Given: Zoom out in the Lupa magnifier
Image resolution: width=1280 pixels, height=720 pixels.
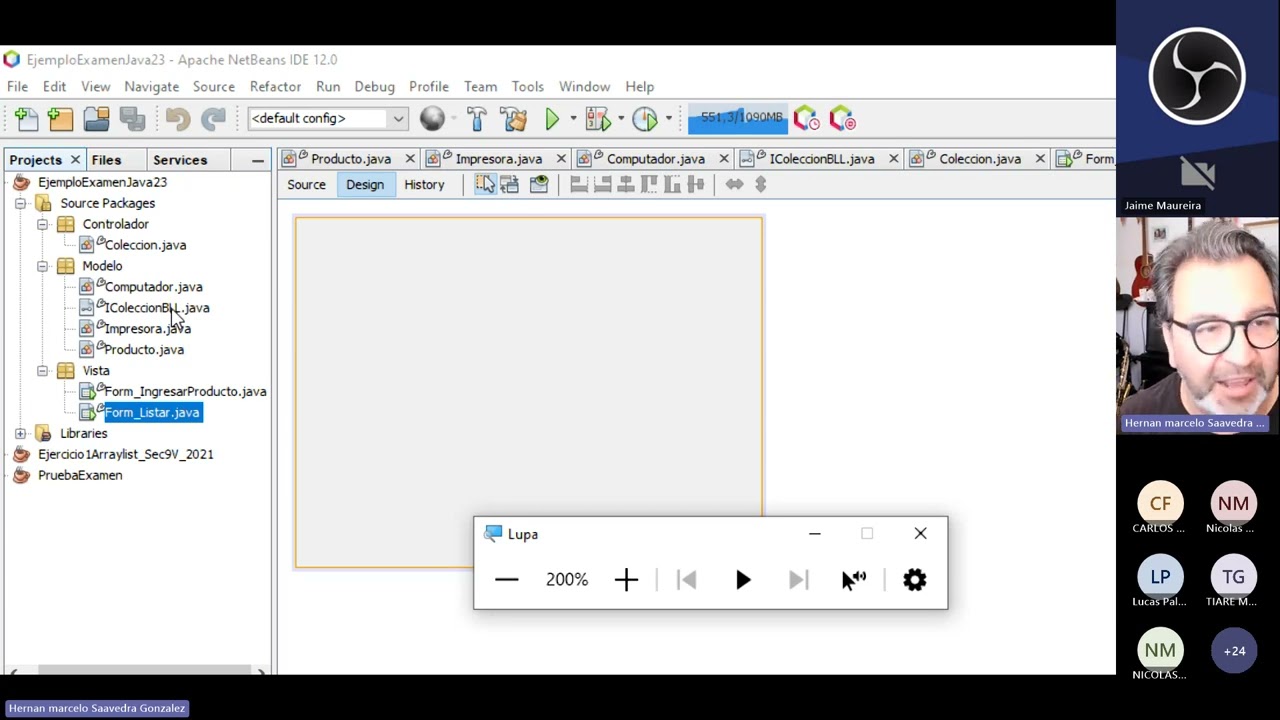Looking at the screenshot, I should pos(507,580).
